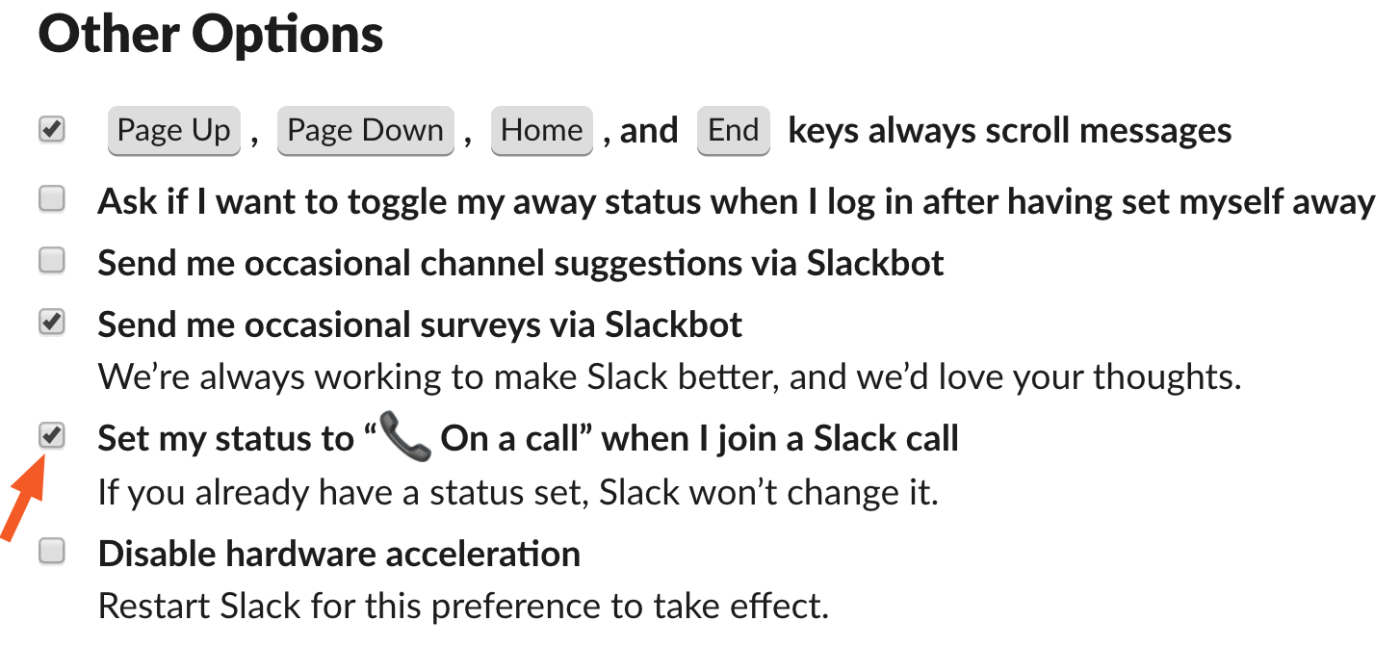
Task: Click the Other Options heading
Action: pos(210,33)
